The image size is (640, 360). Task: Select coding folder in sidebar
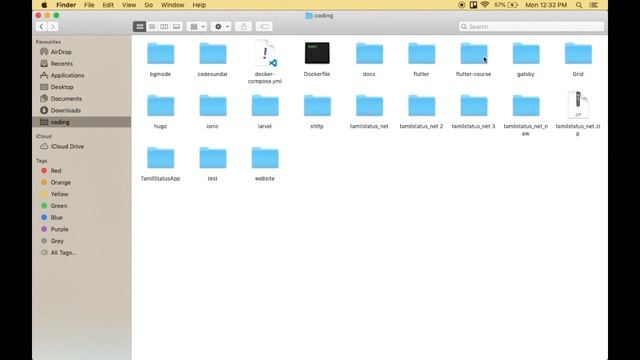[x=82, y=122]
